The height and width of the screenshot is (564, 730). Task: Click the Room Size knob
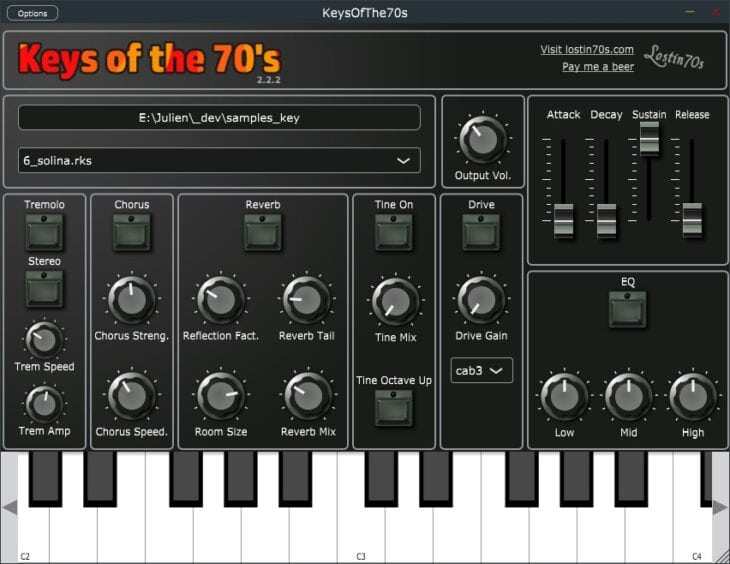tap(220, 396)
